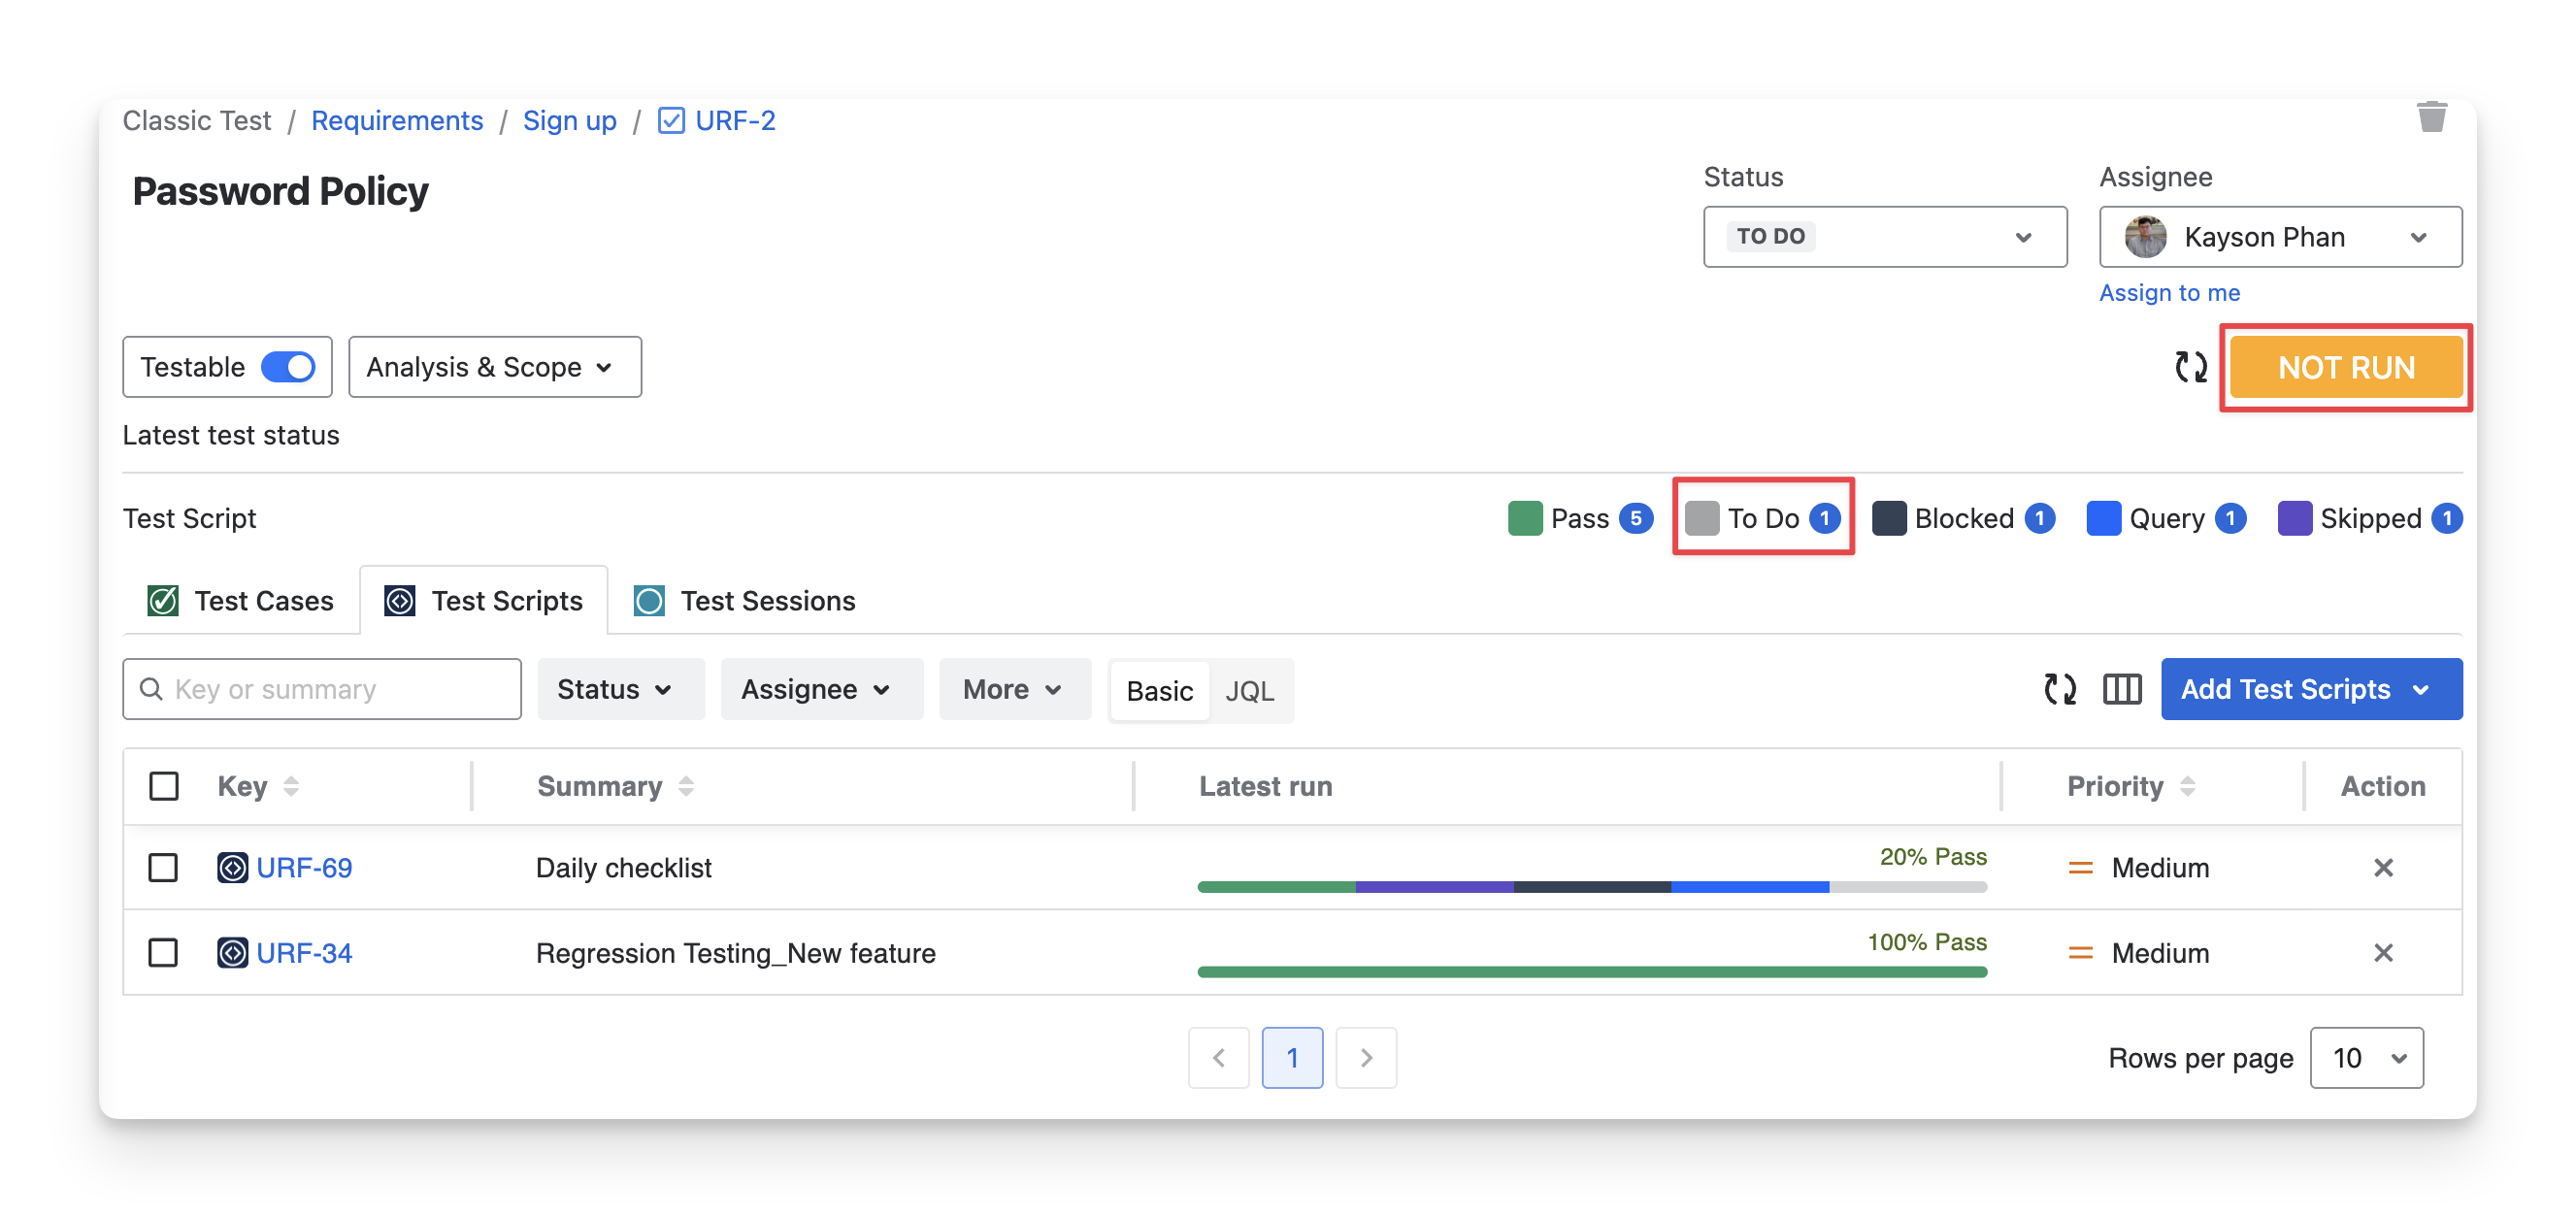Sort by Key column arrows

[x=291, y=786]
